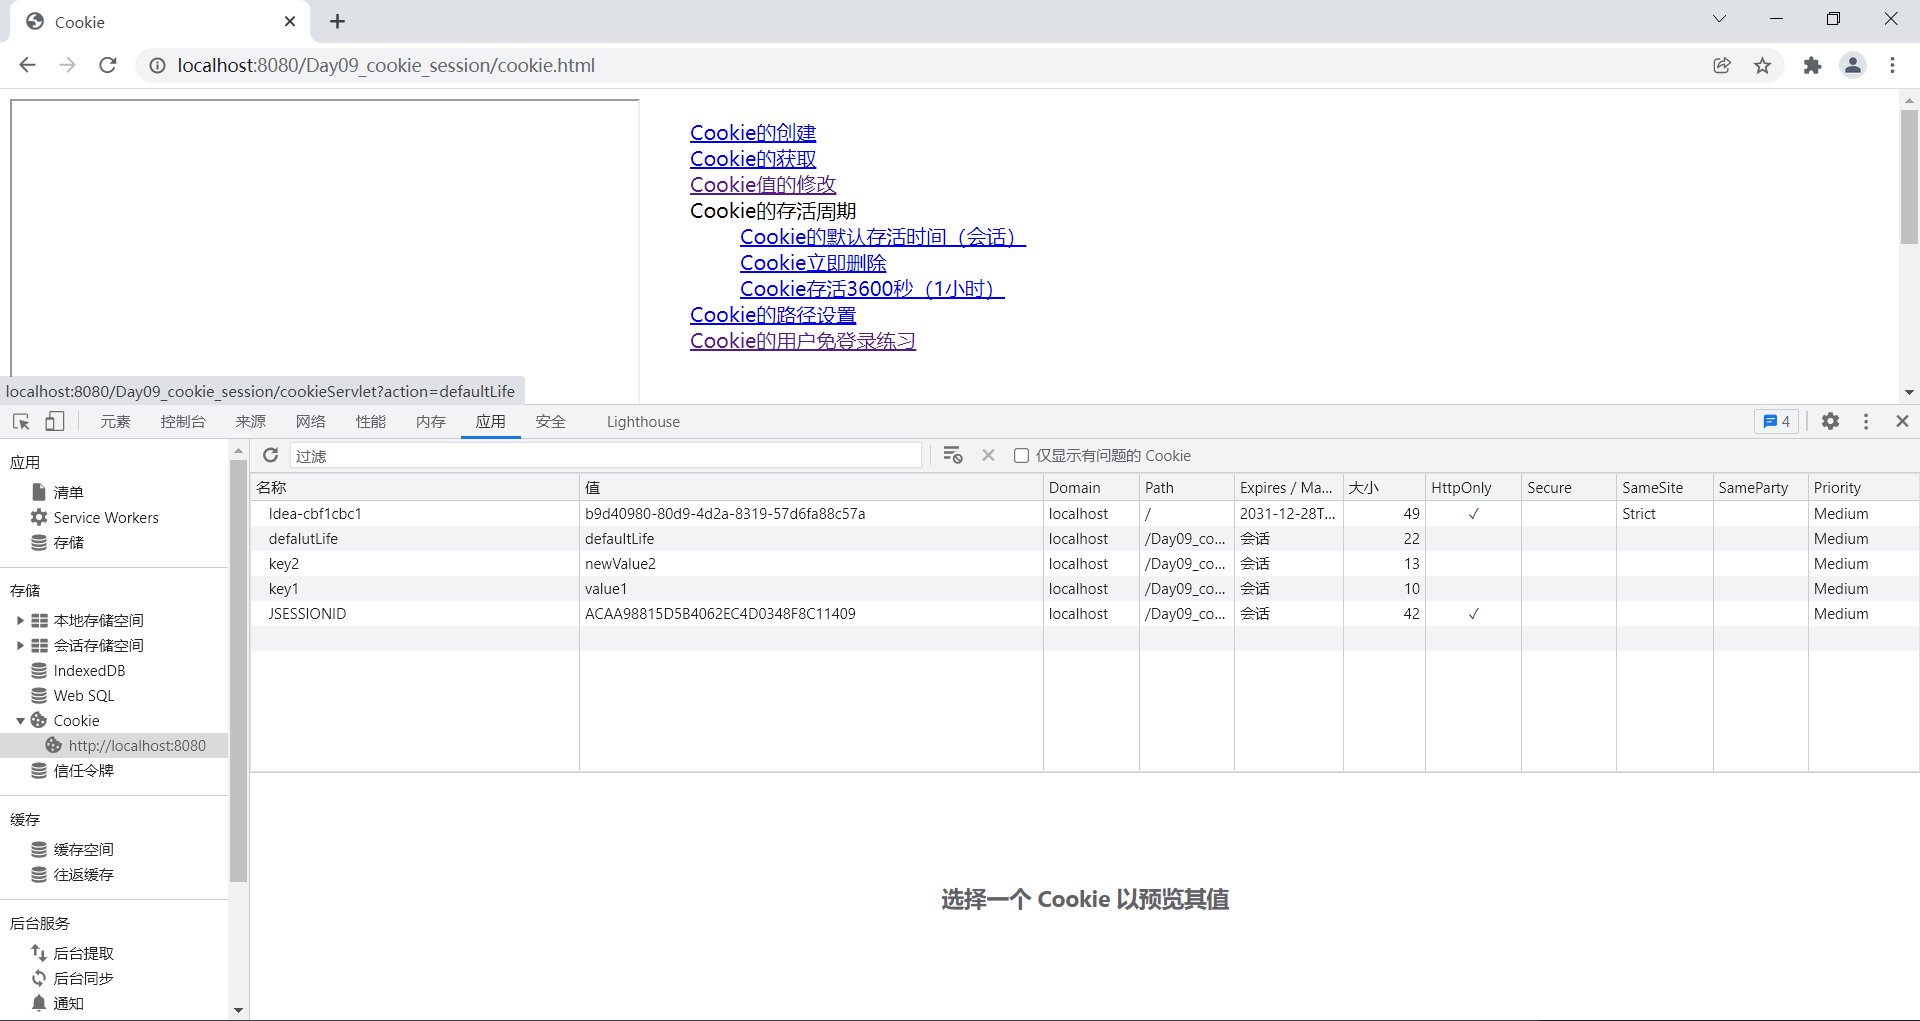Open the Chrome three-dot menu
Viewport: 1920px width, 1021px height.
[x=1892, y=65]
